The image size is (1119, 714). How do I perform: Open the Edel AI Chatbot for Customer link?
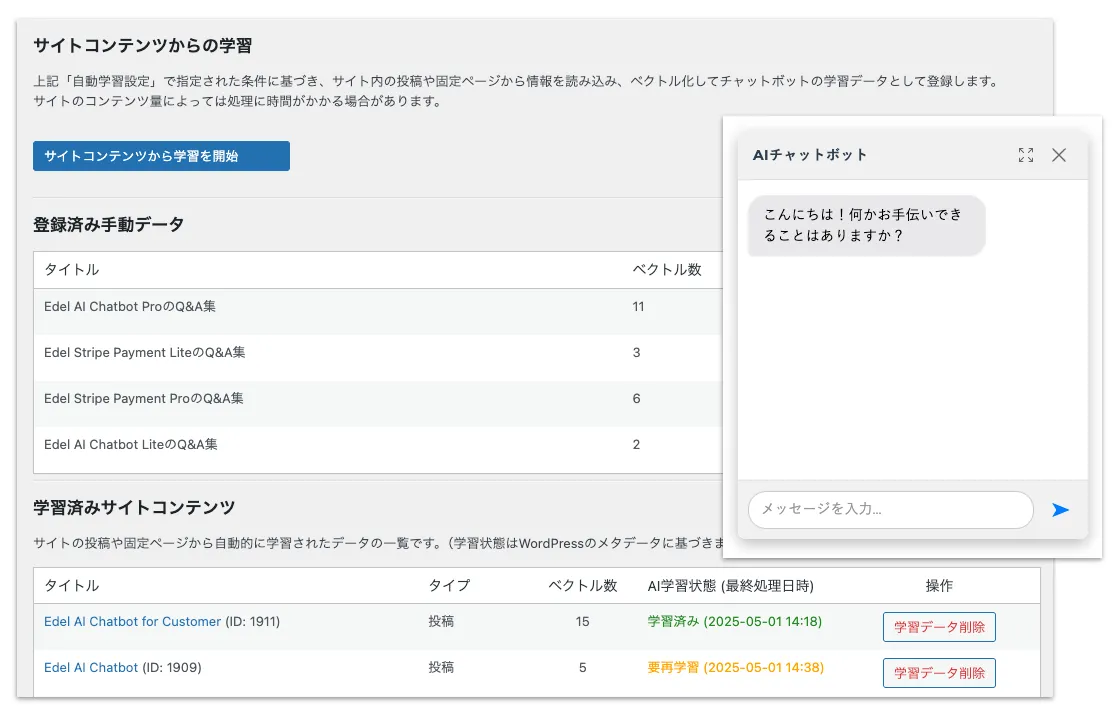pyautogui.click(x=133, y=621)
